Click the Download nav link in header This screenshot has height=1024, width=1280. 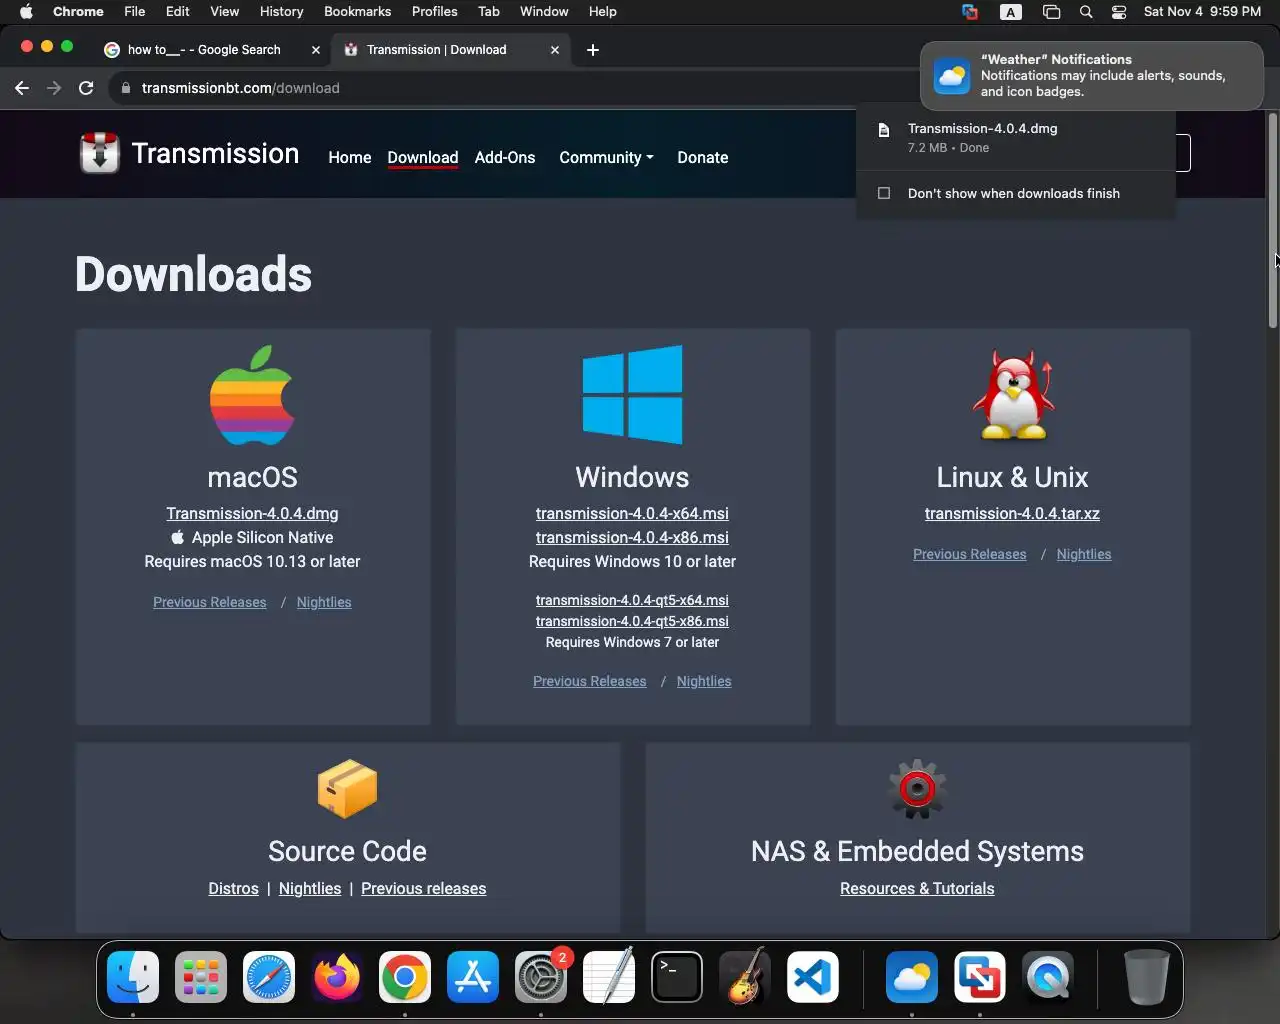click(423, 158)
